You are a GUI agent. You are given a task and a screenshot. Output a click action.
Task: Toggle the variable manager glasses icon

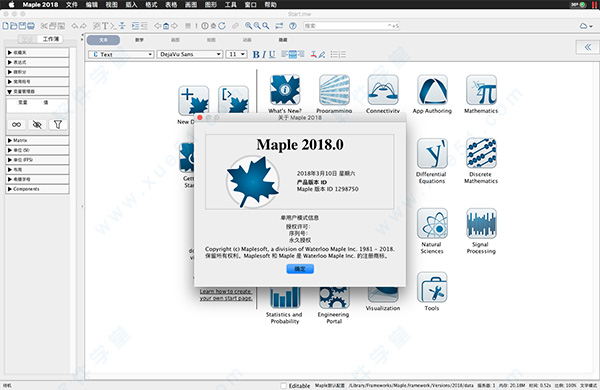click(x=16, y=124)
